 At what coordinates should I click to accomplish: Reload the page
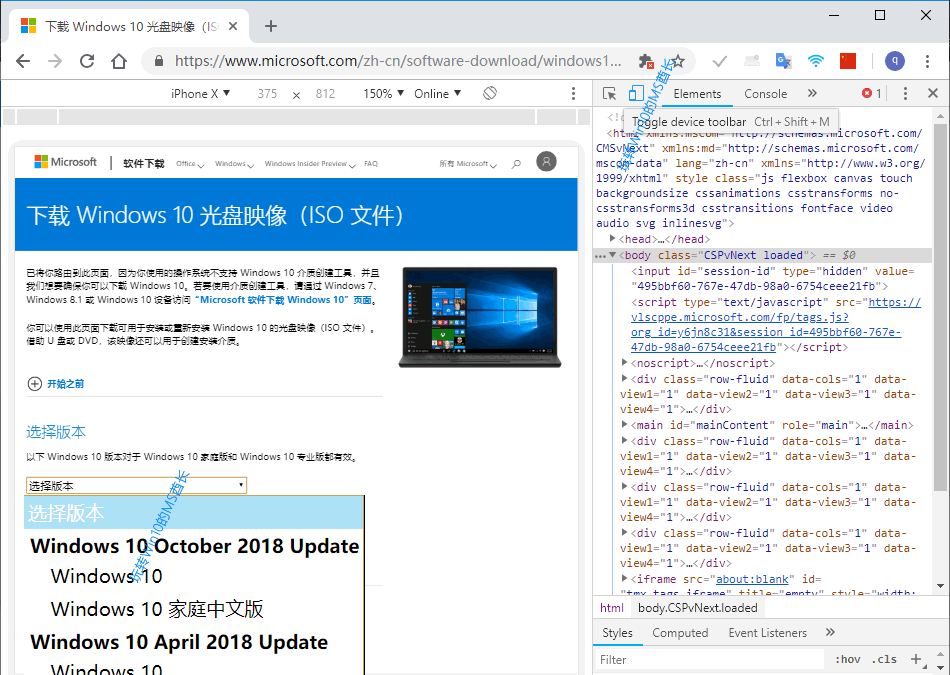point(87,61)
